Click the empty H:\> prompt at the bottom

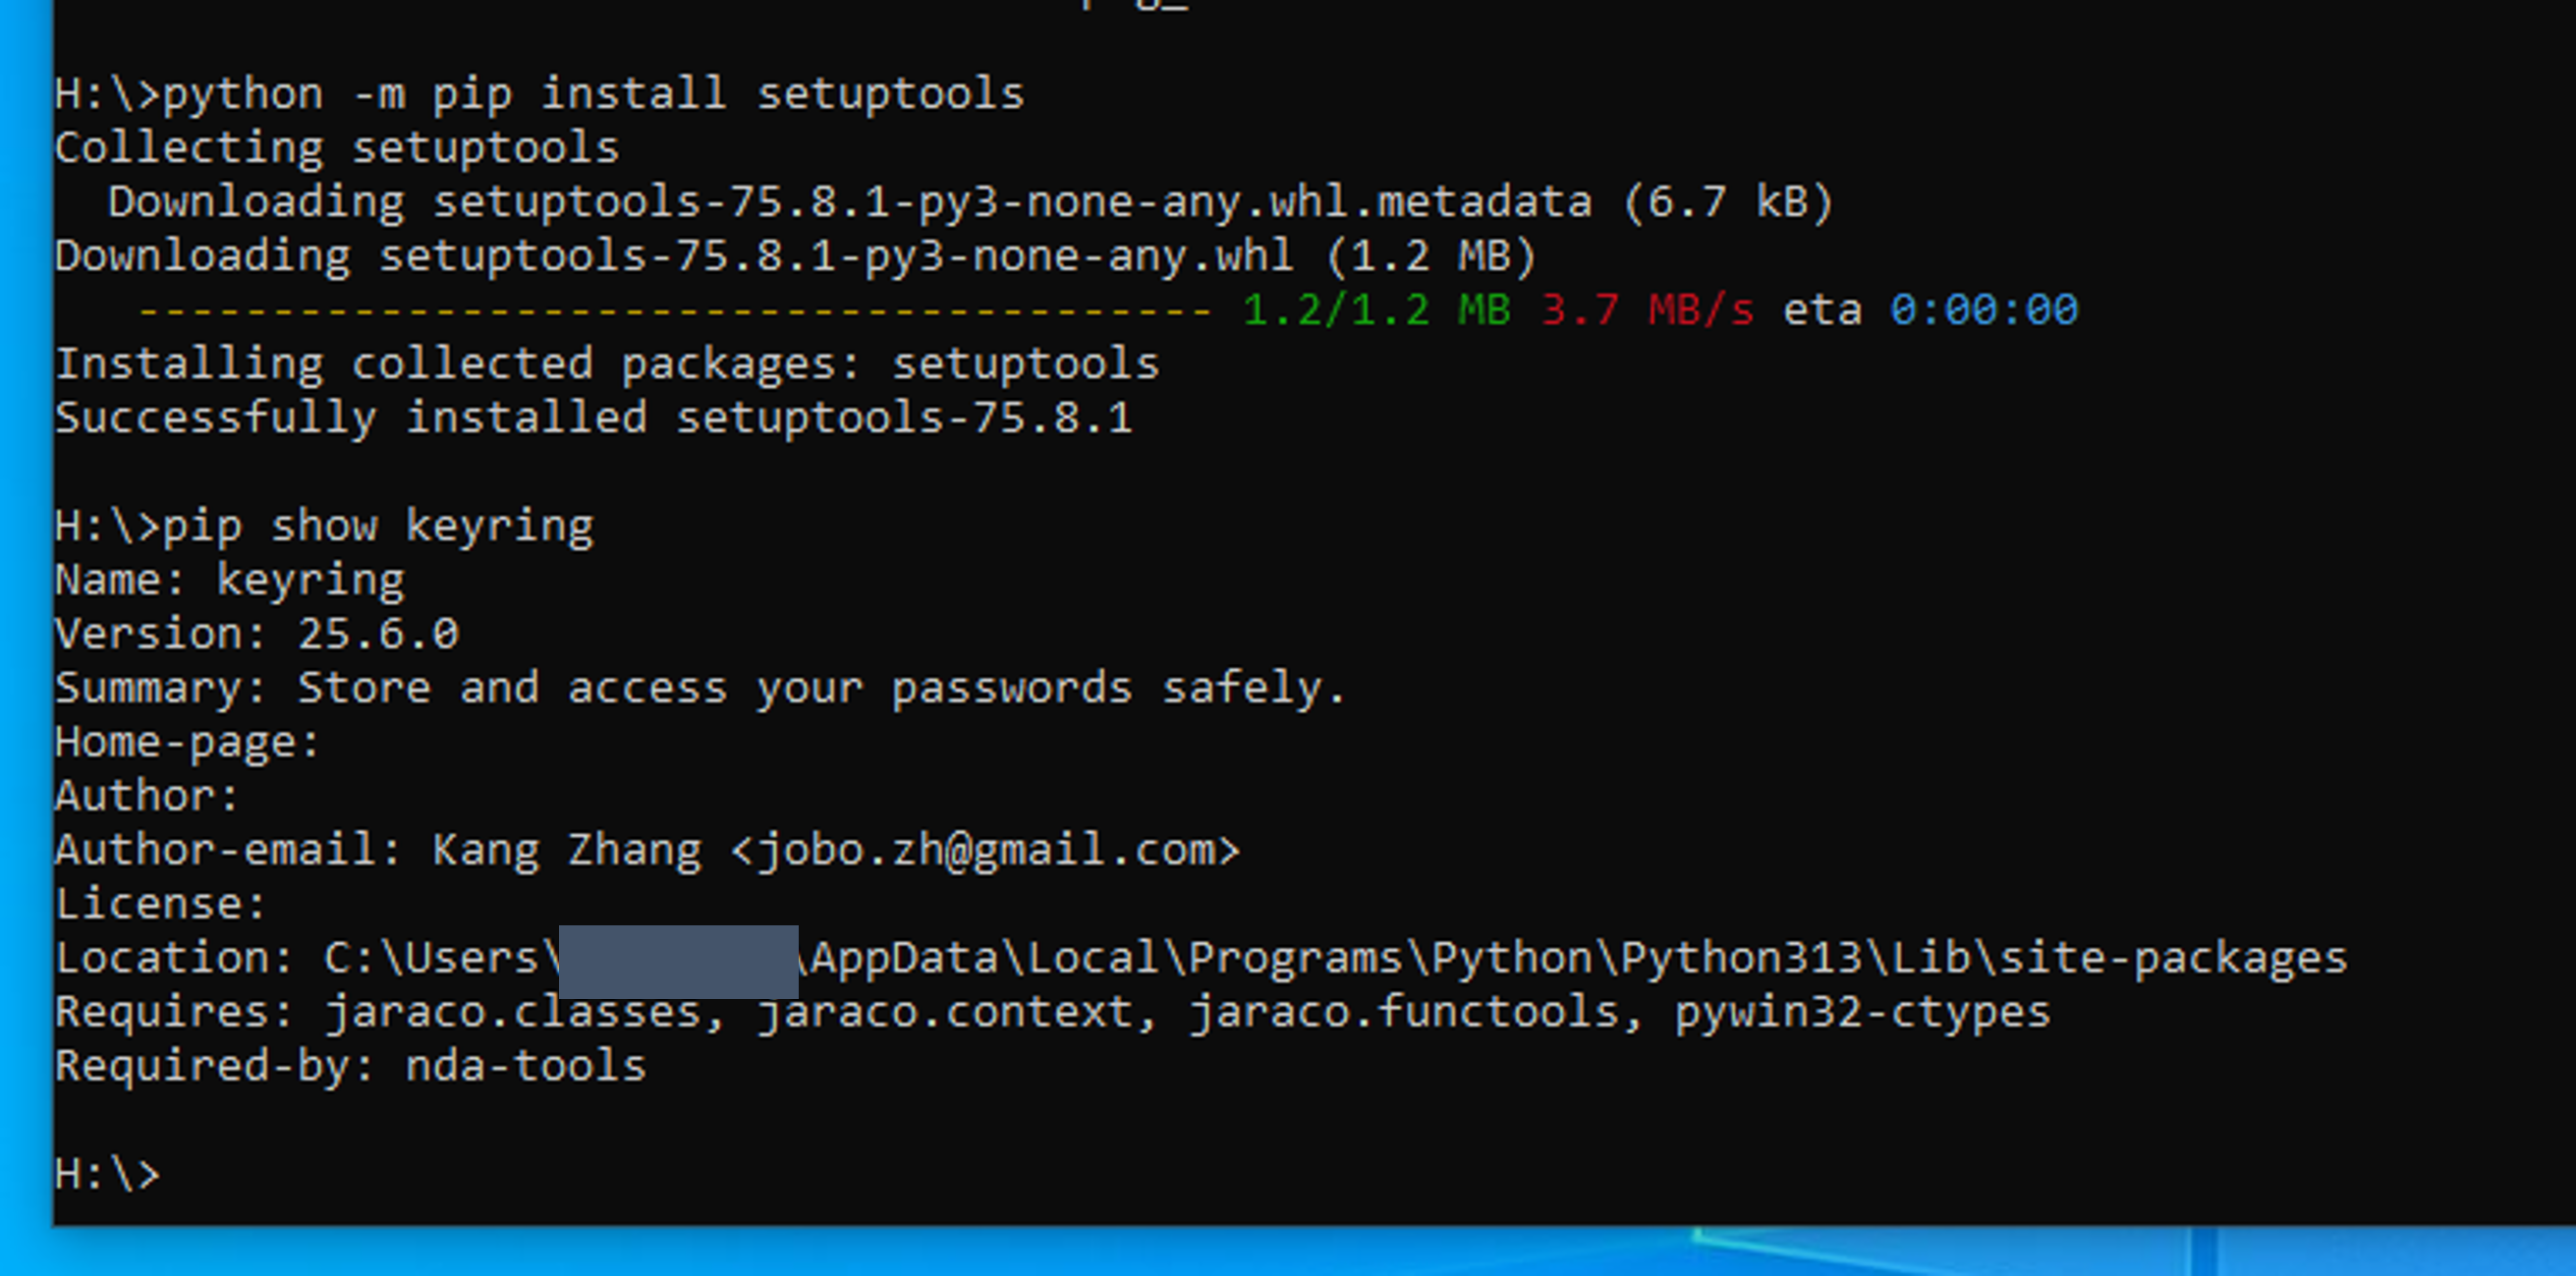pos(106,1174)
